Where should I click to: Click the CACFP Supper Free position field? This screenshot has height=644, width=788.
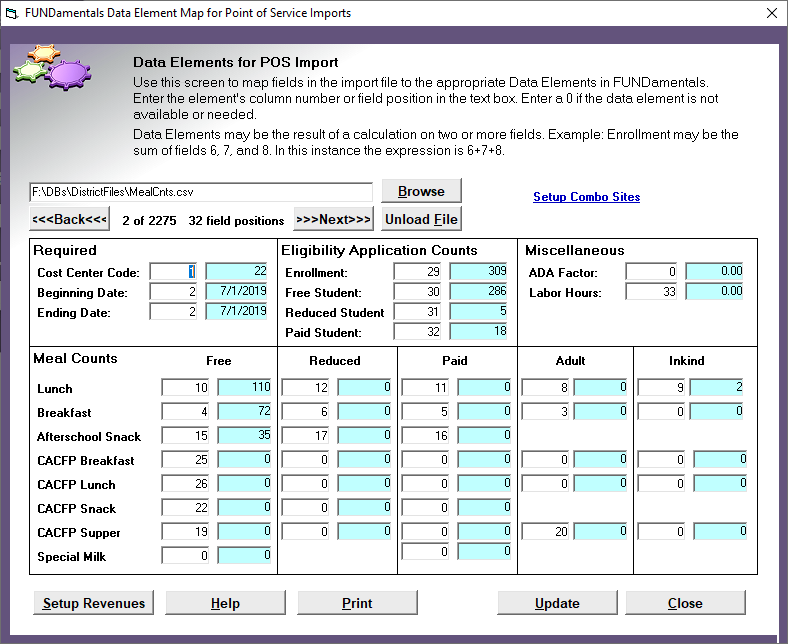click(x=185, y=531)
